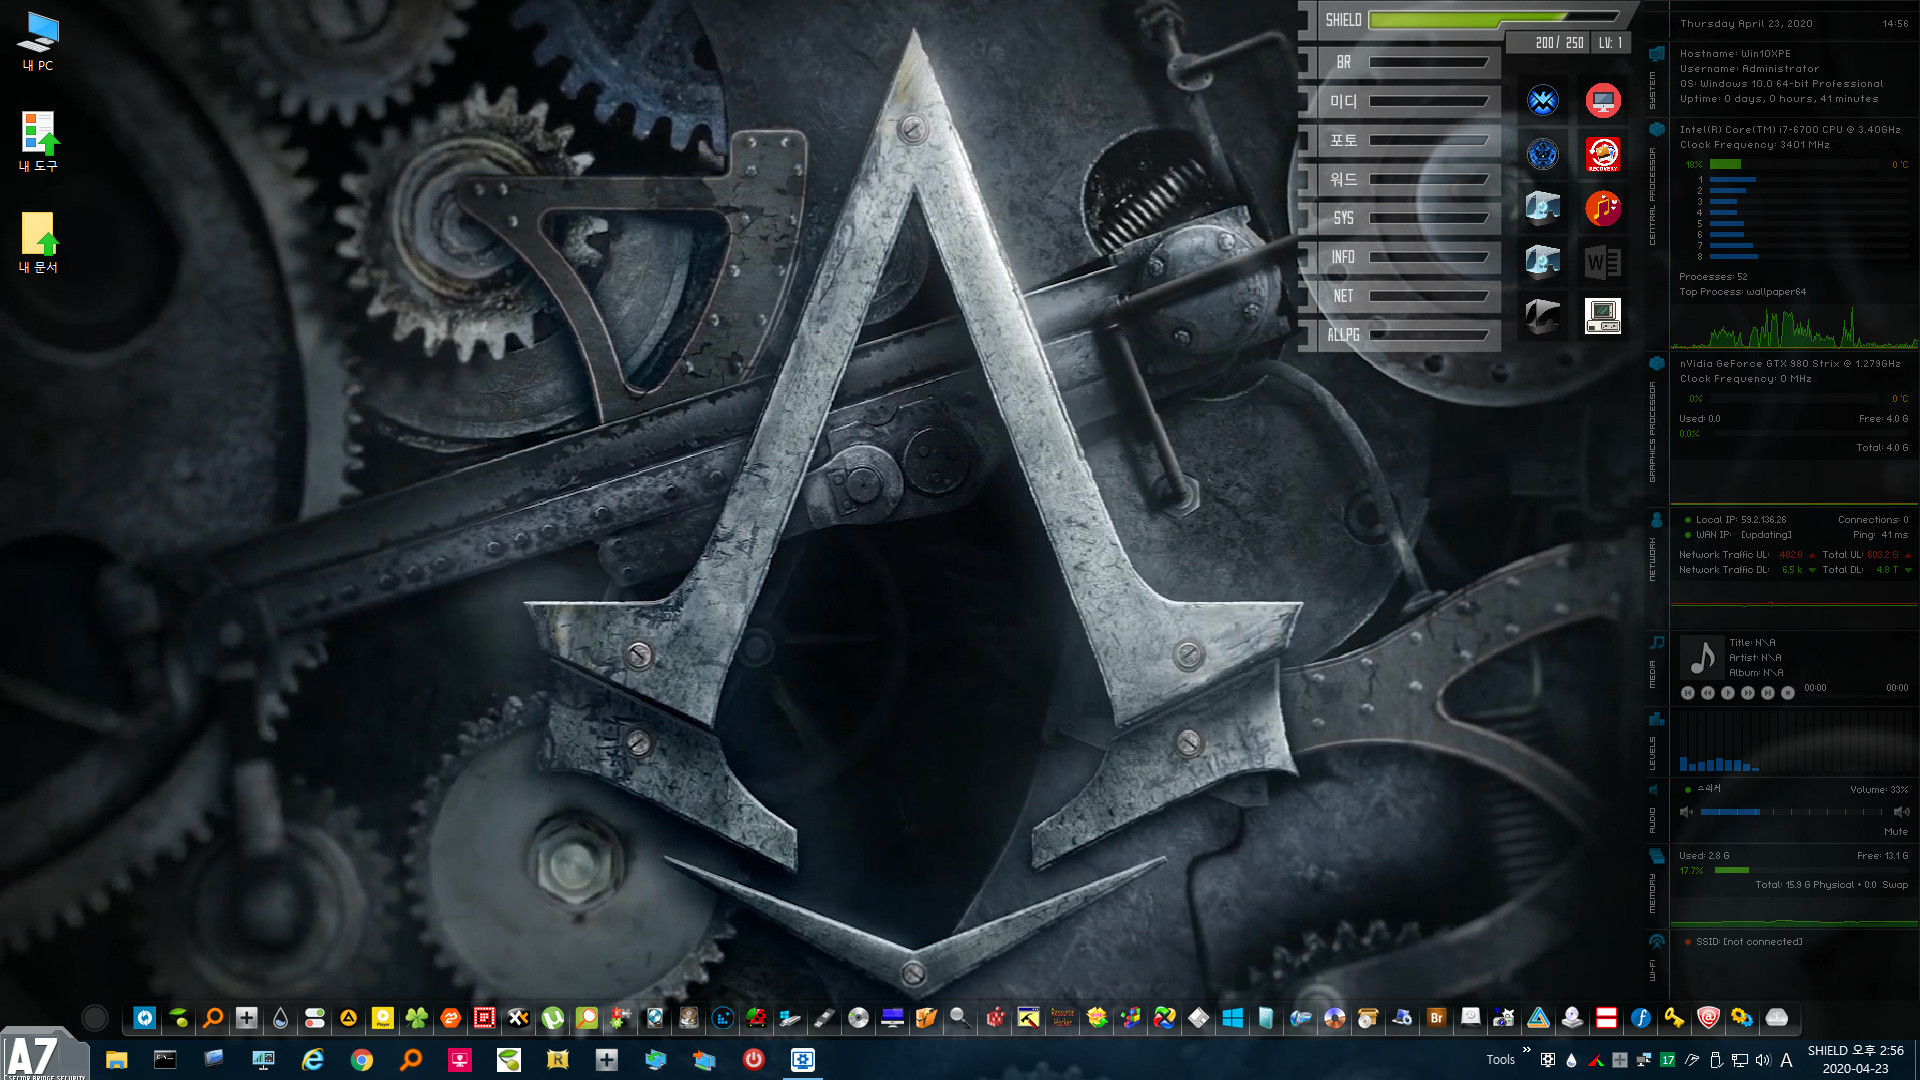Toggle the IME A language indicator
This screenshot has height=1080, width=1920.
[x=1787, y=1060]
